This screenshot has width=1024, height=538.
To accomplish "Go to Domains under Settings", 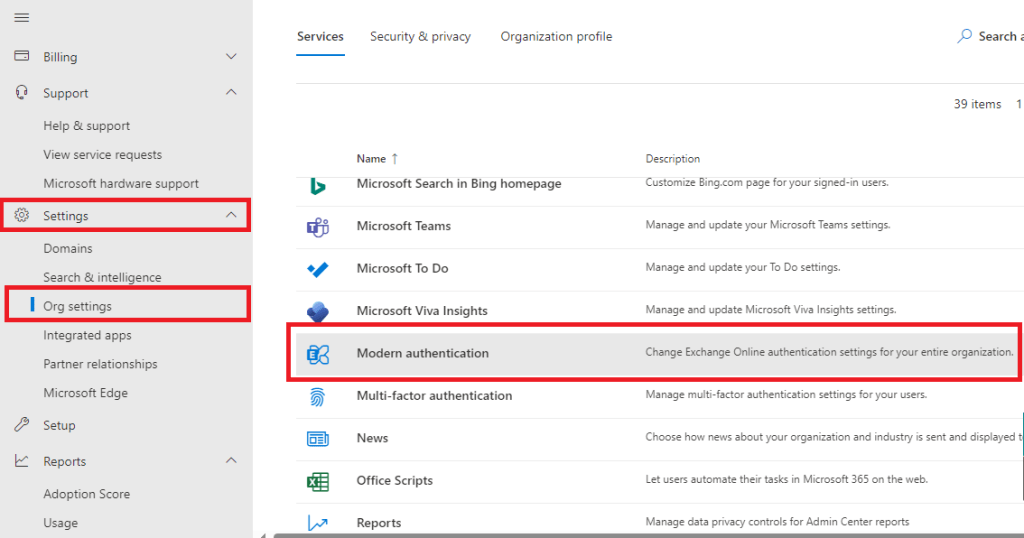I will [x=68, y=248].
